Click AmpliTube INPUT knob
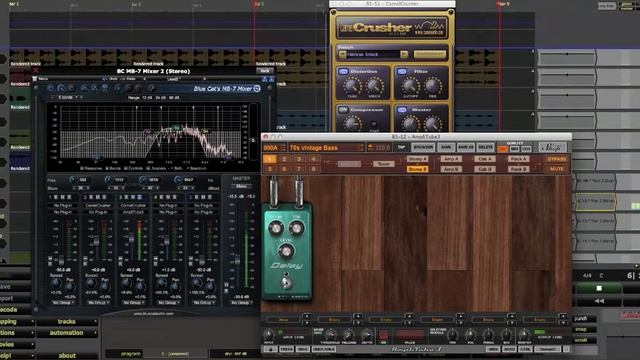The height and width of the screenshot is (360, 640). (x=269, y=335)
